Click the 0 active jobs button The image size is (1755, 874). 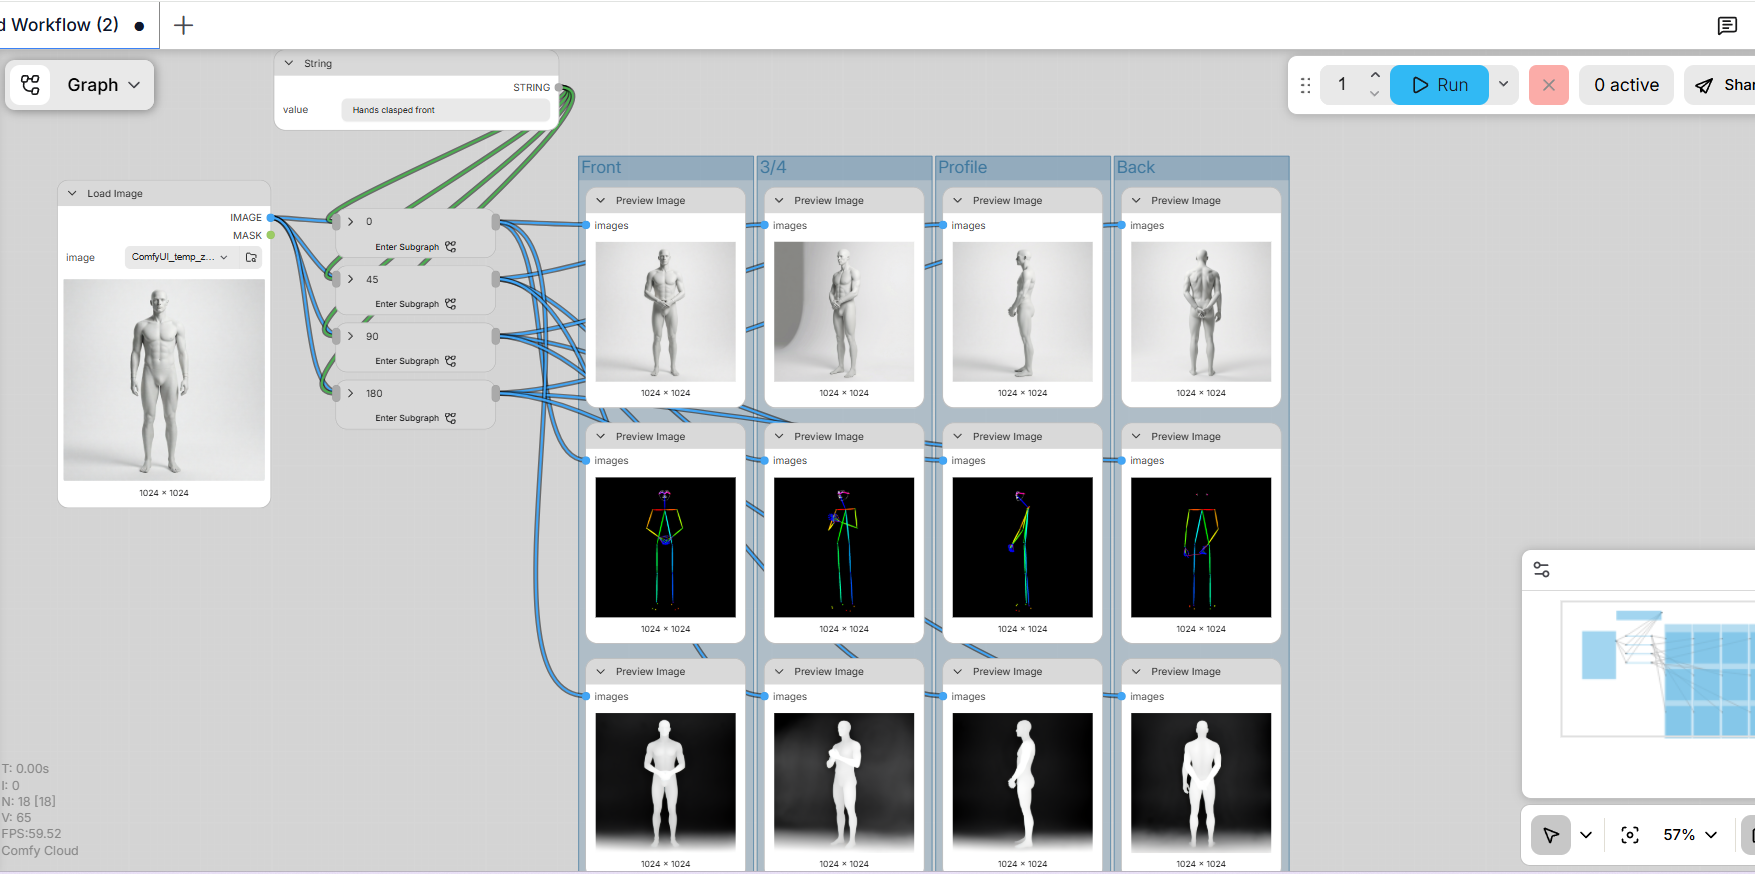[1627, 85]
